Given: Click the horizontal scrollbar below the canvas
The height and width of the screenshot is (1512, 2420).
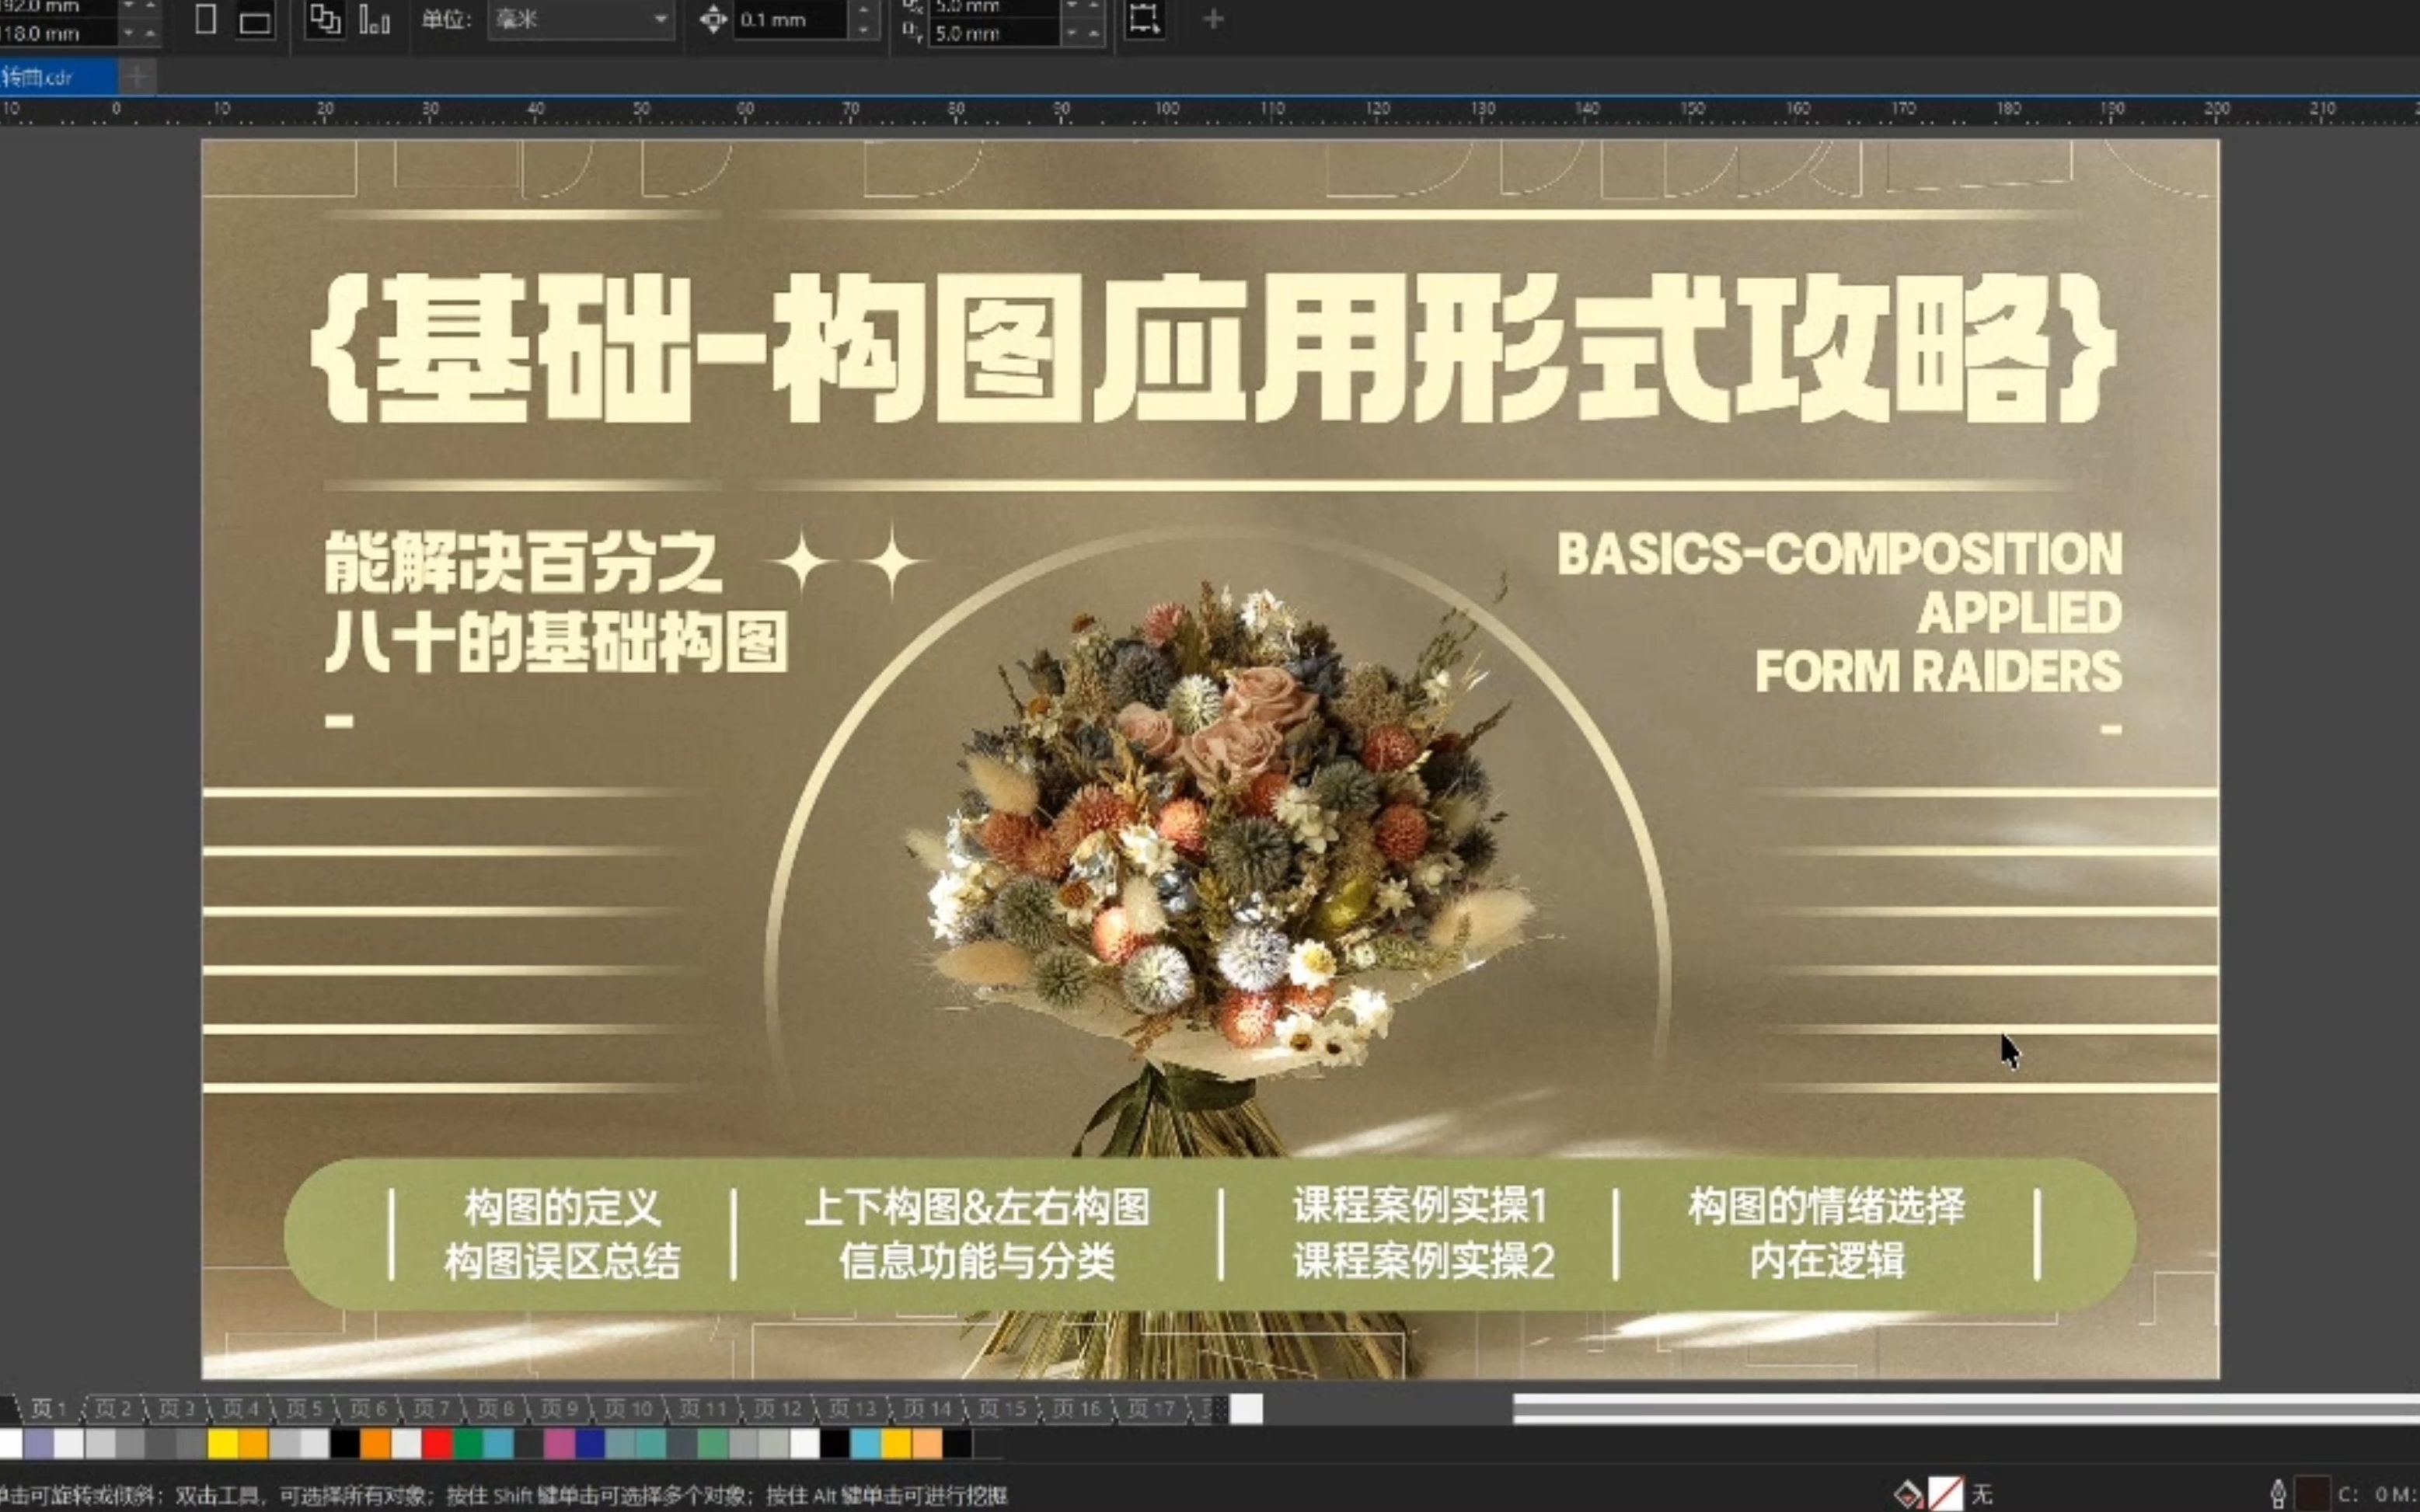Looking at the screenshot, I should tap(1965, 1408).
